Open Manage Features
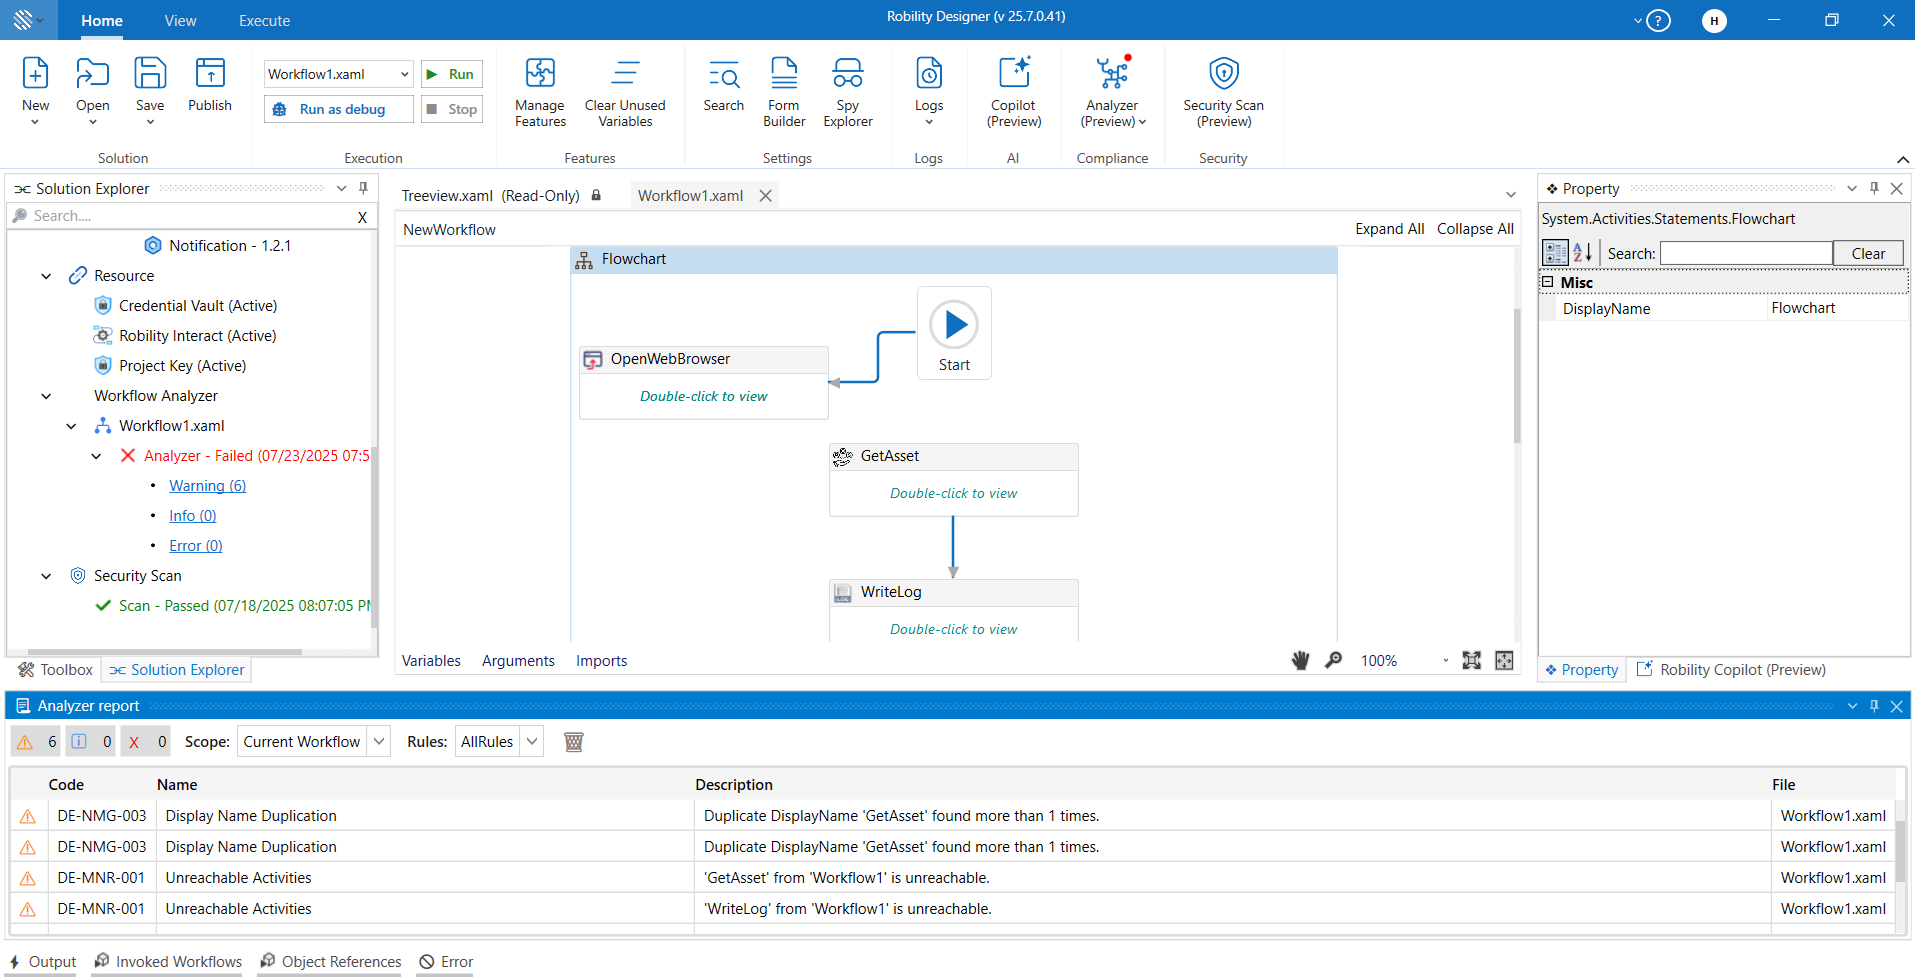This screenshot has width=1915, height=977. coord(540,74)
